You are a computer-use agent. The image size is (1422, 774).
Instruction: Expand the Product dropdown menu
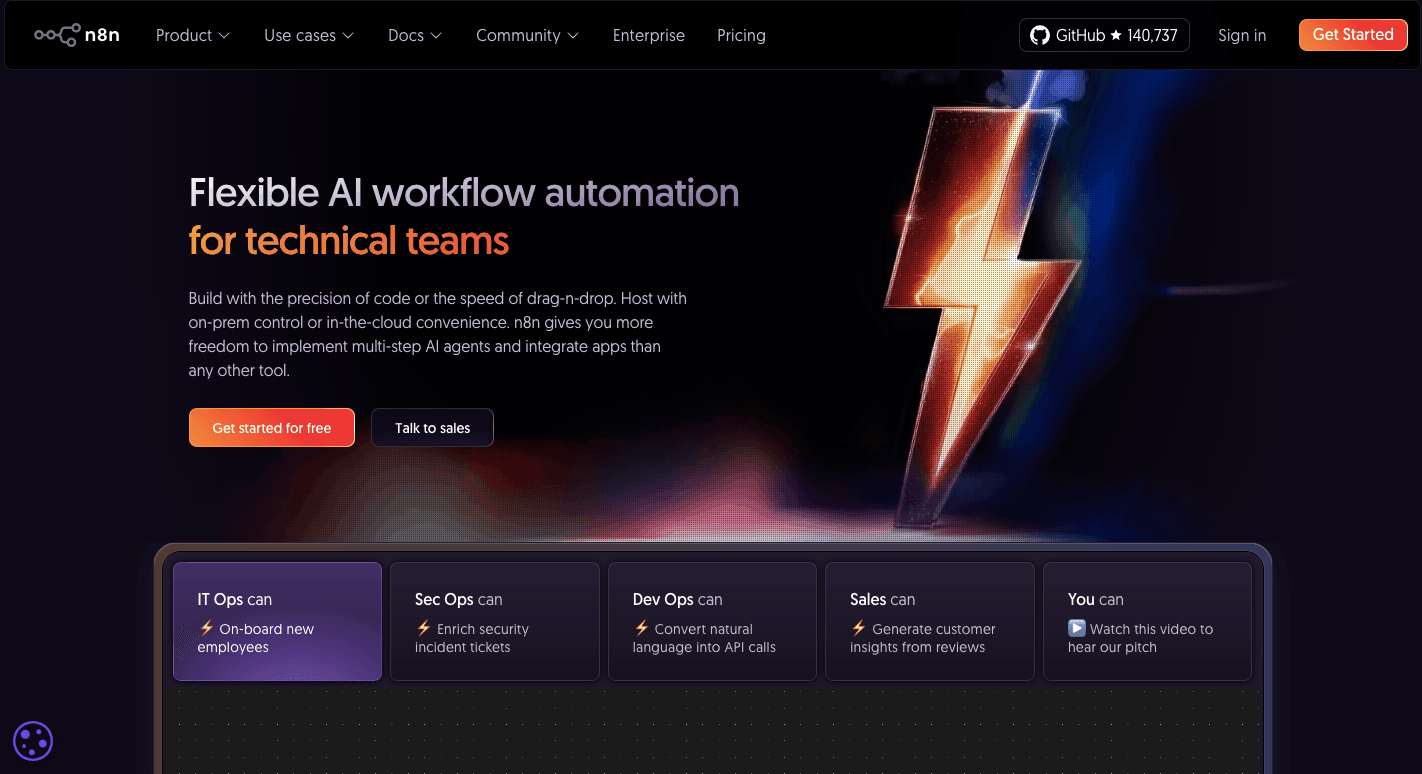(192, 35)
